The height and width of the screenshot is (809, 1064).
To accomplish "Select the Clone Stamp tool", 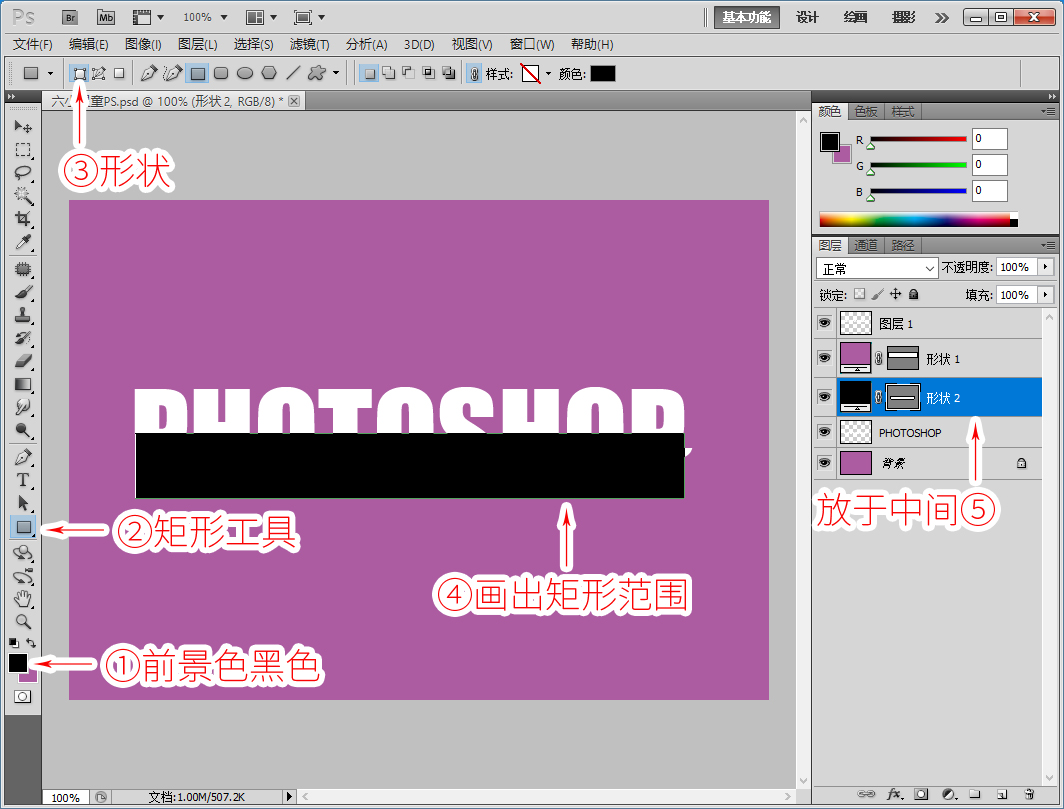I will pos(23,316).
